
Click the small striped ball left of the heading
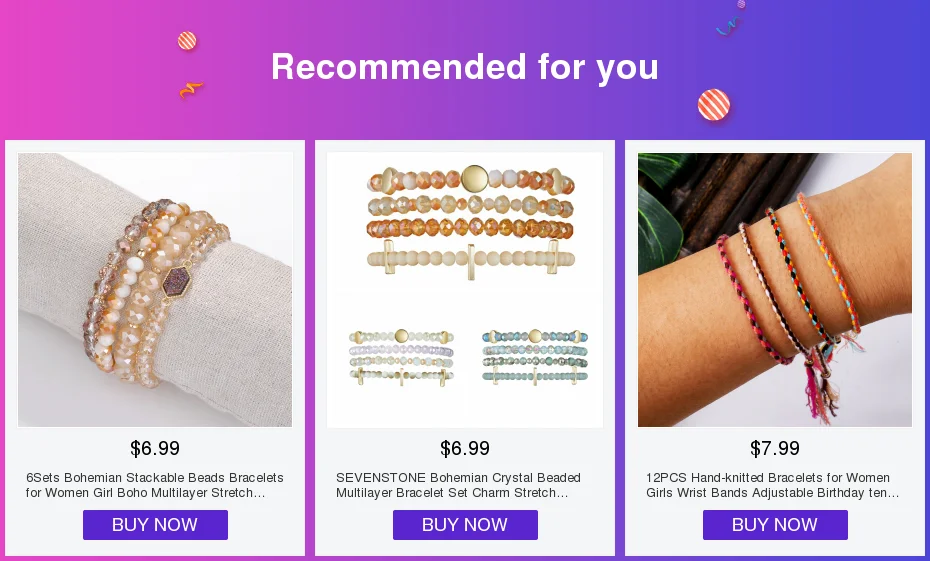pos(187,41)
